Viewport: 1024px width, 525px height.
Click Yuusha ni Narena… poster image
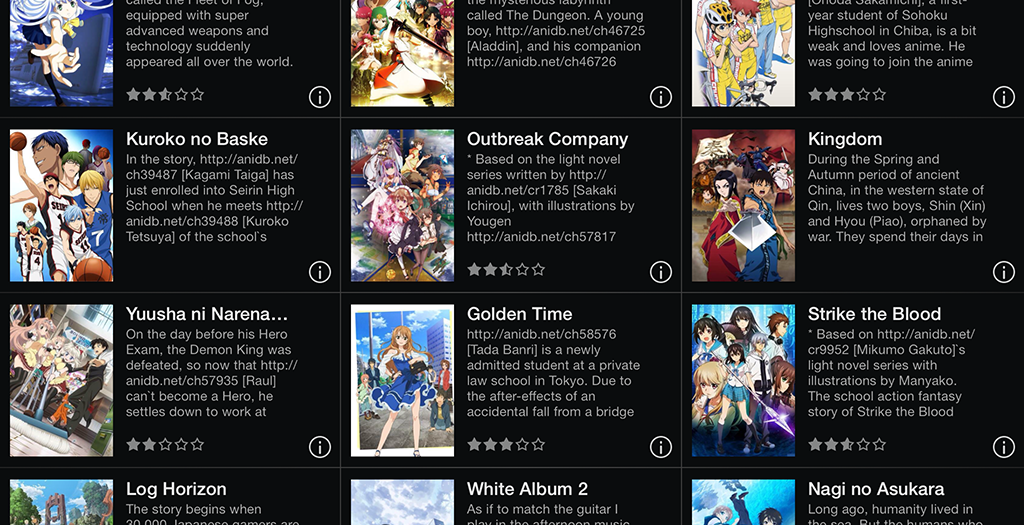pos(61,380)
